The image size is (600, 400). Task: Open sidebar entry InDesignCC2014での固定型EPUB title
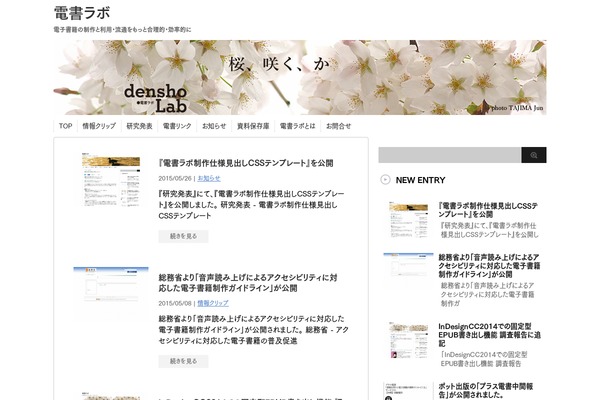click(x=489, y=335)
